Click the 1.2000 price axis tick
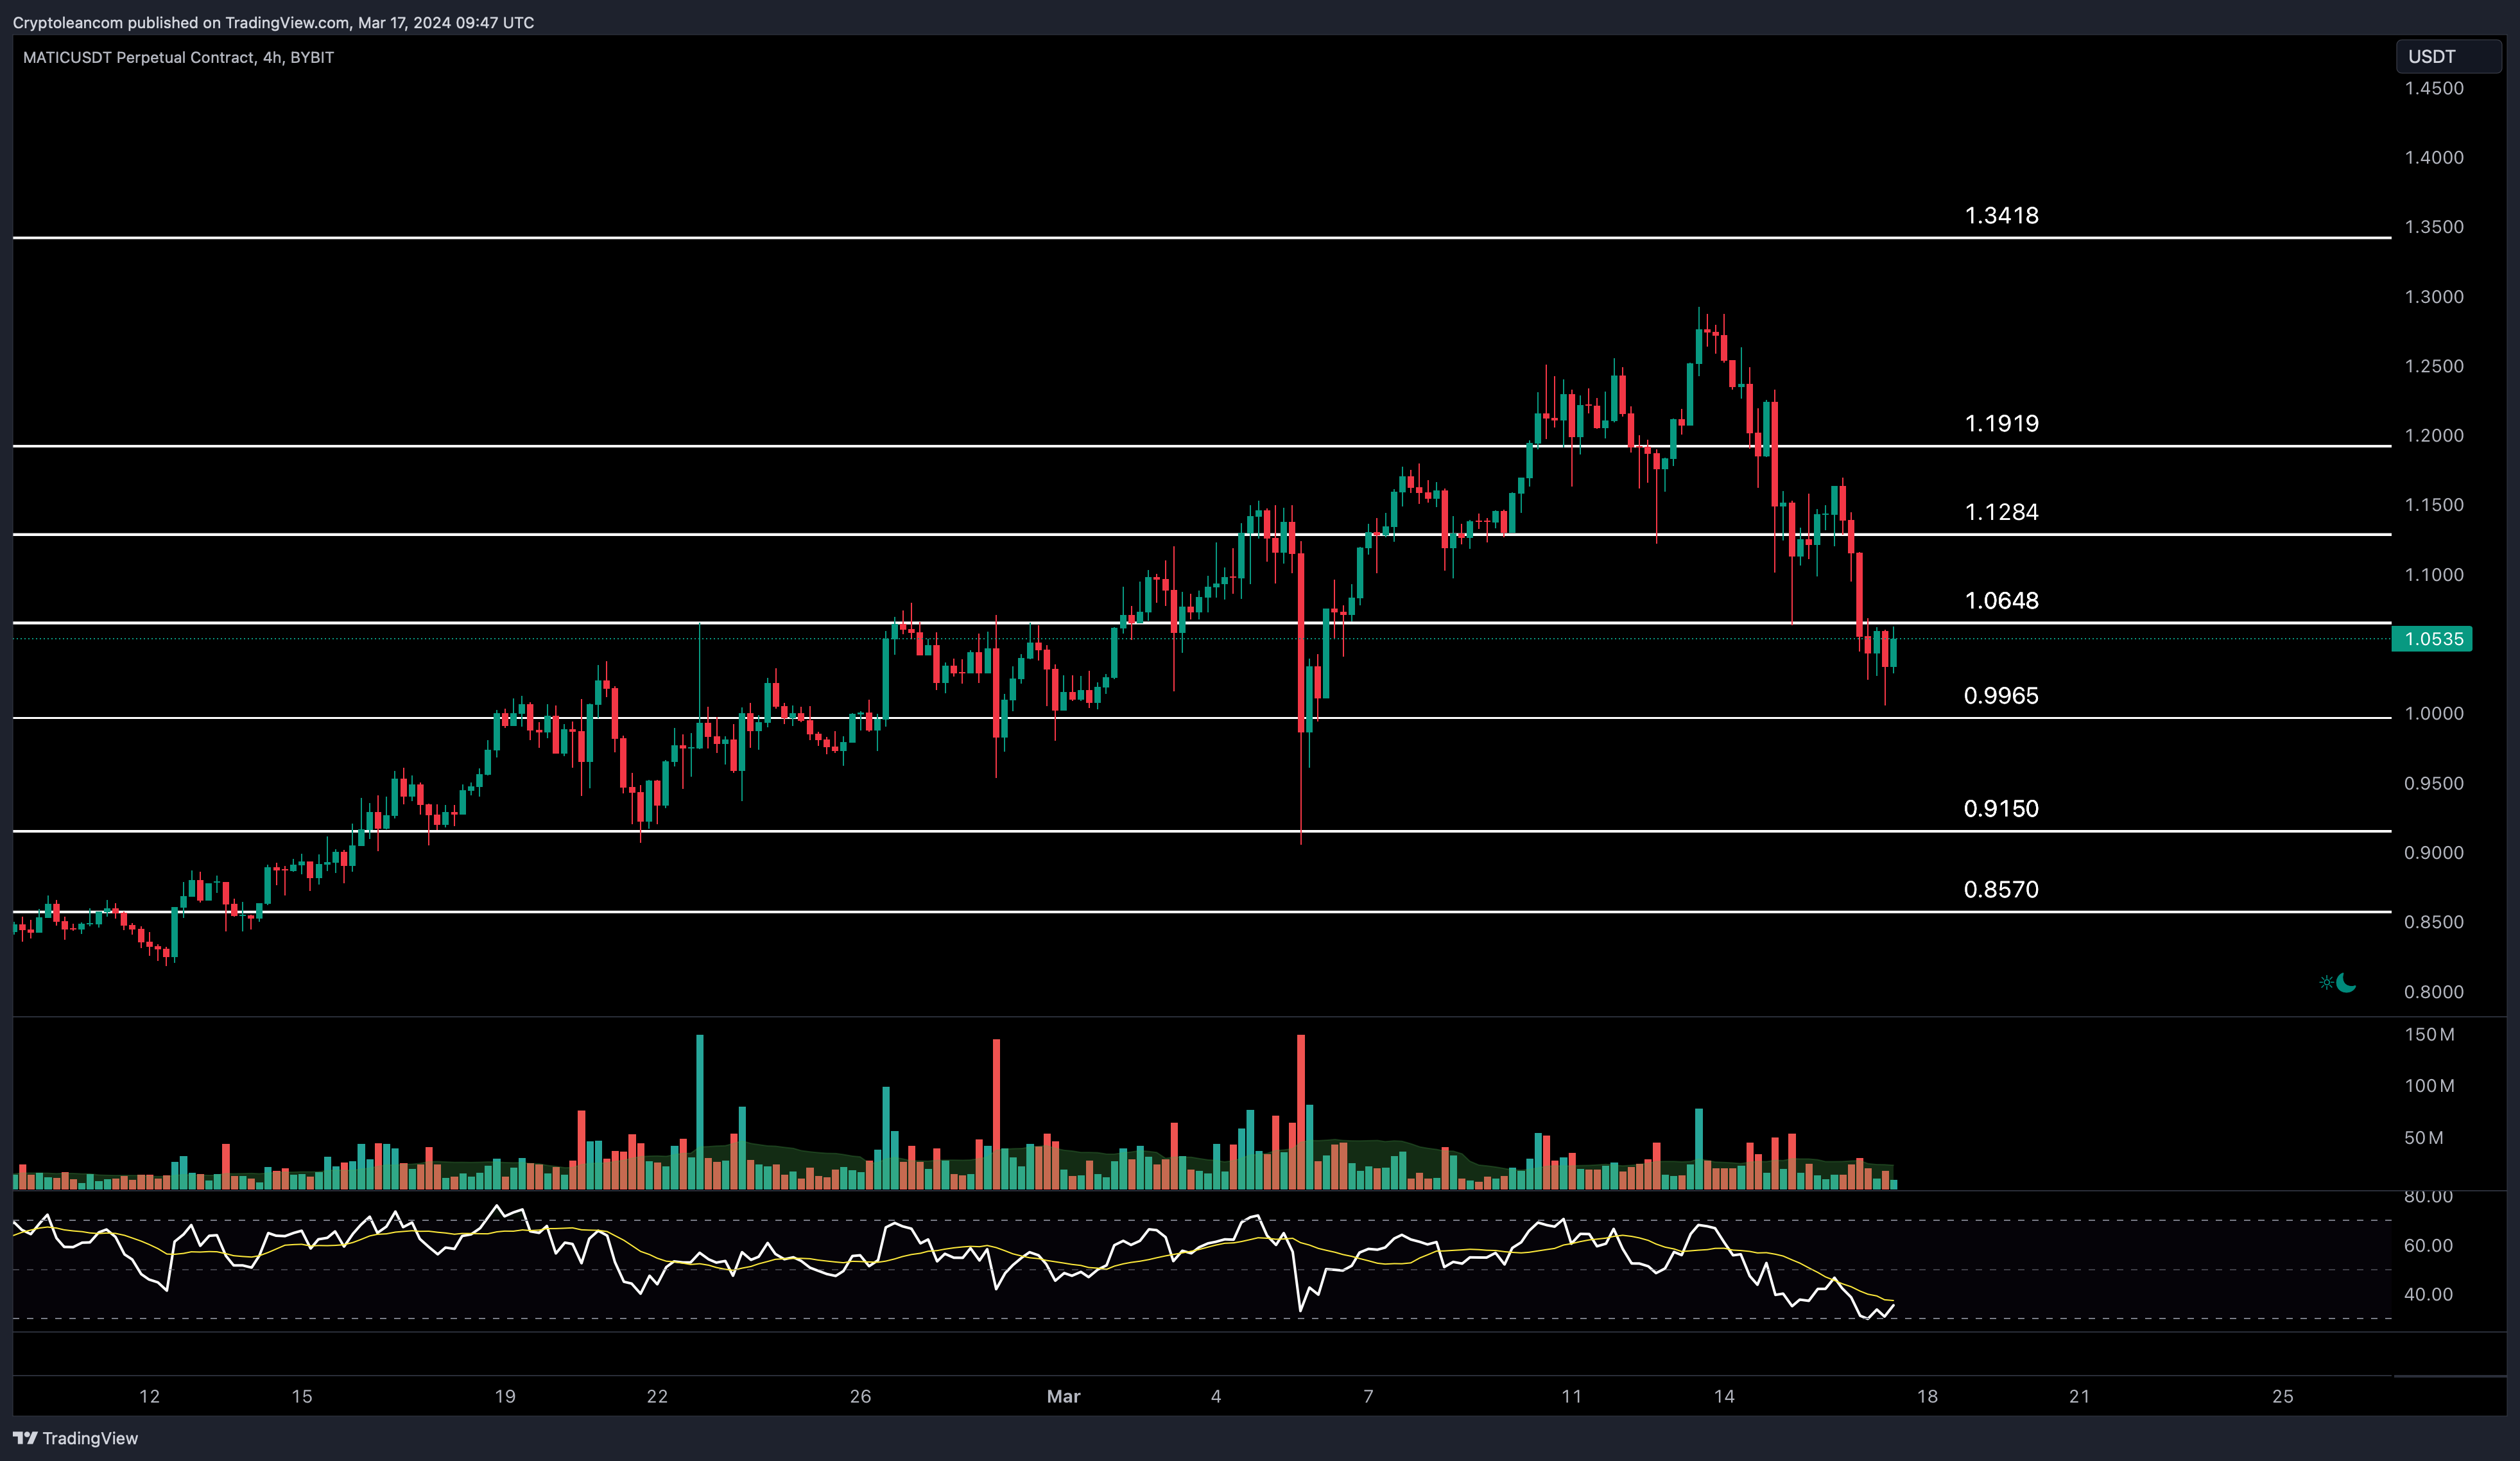This screenshot has width=2520, height=1461. pyautogui.click(x=2434, y=436)
